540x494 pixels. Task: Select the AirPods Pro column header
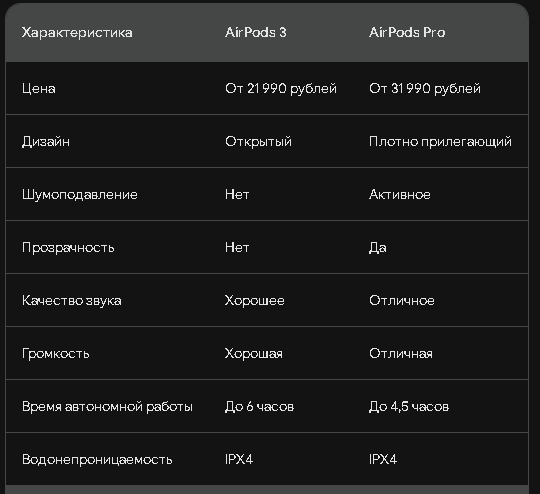(x=407, y=33)
